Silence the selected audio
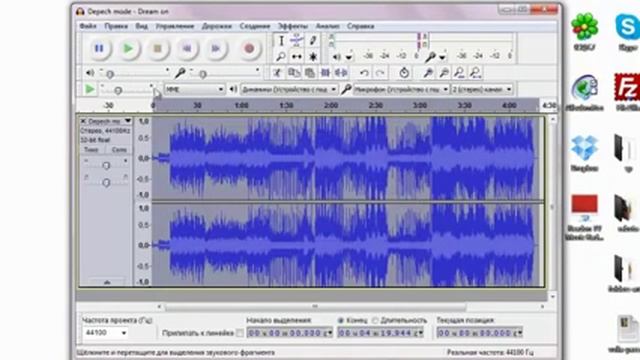 (x=341, y=73)
